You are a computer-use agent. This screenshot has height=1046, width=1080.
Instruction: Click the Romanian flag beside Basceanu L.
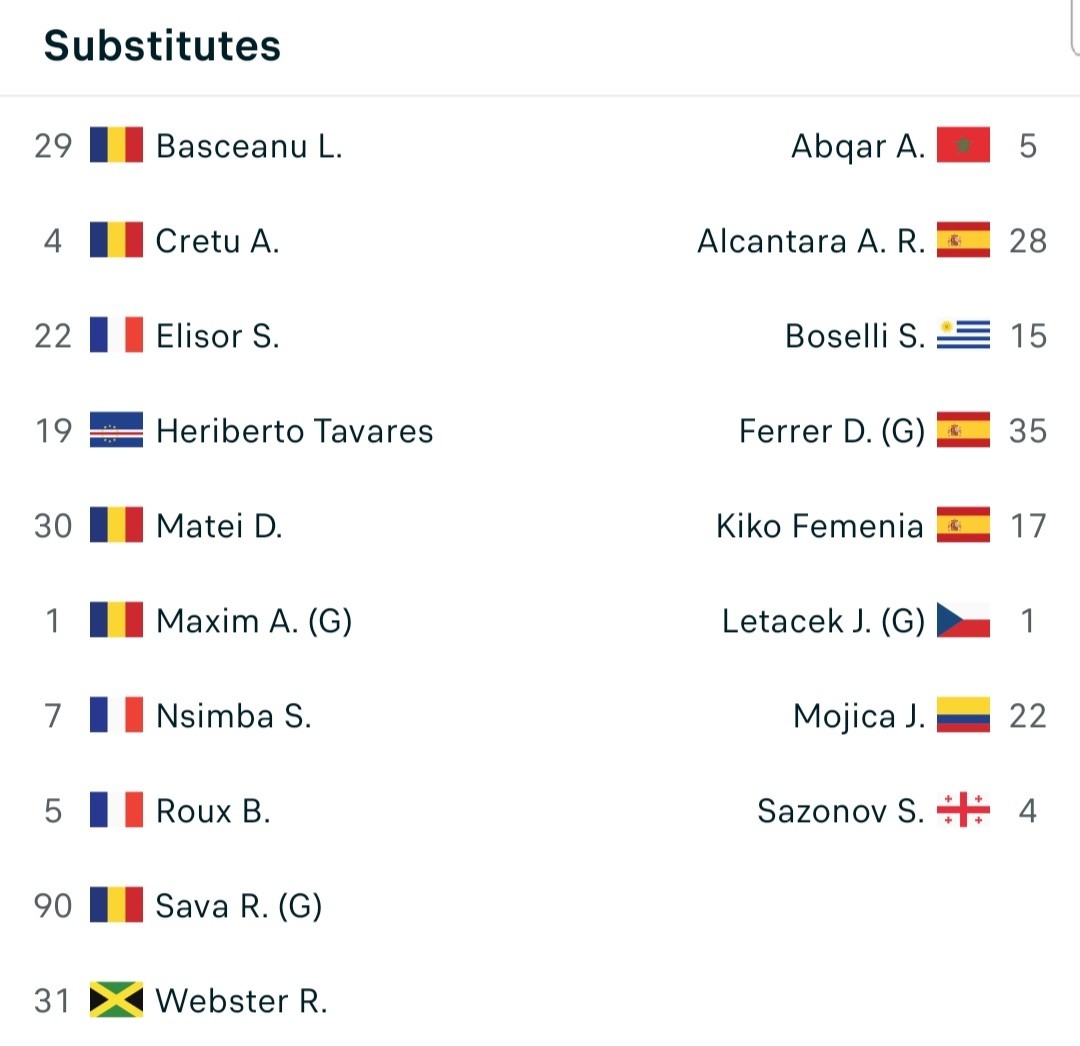116,145
